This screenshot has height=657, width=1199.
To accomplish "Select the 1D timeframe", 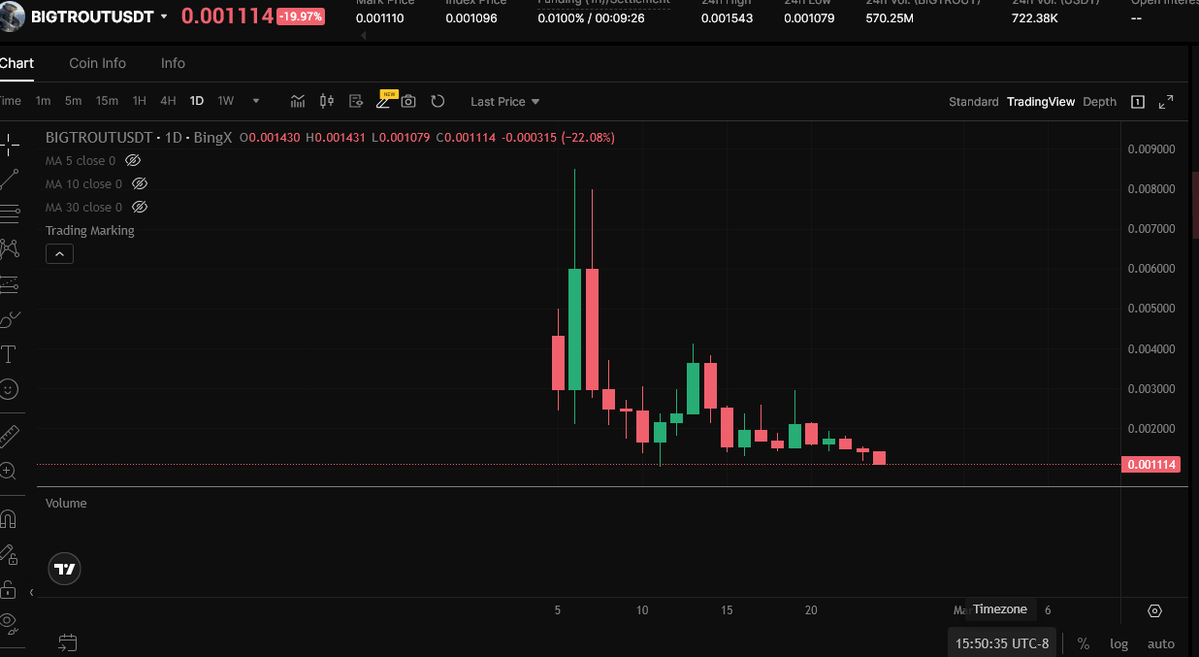I will pos(197,101).
